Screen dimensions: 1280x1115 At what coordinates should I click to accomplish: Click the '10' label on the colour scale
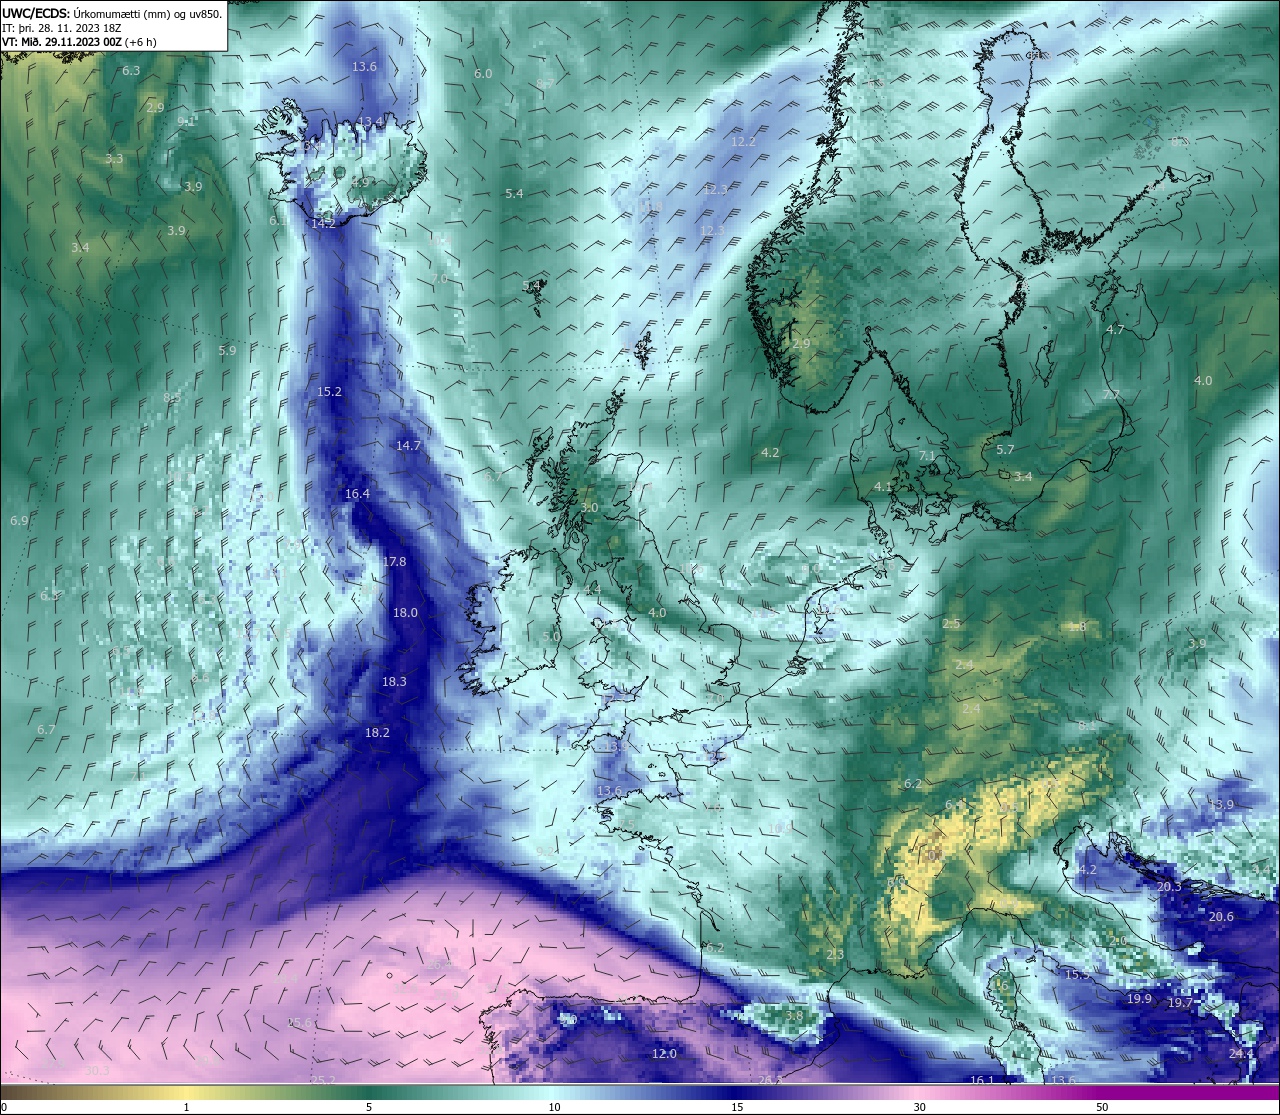[553, 1108]
